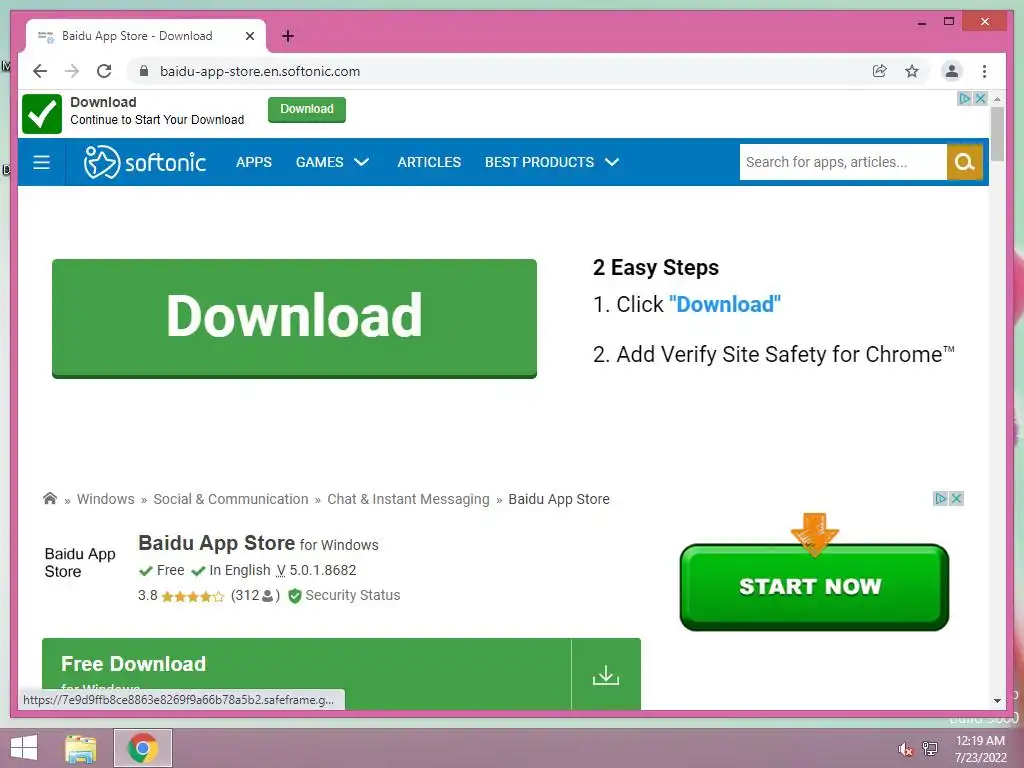Open a new tab with the plus button
1024x768 pixels.
click(x=287, y=36)
